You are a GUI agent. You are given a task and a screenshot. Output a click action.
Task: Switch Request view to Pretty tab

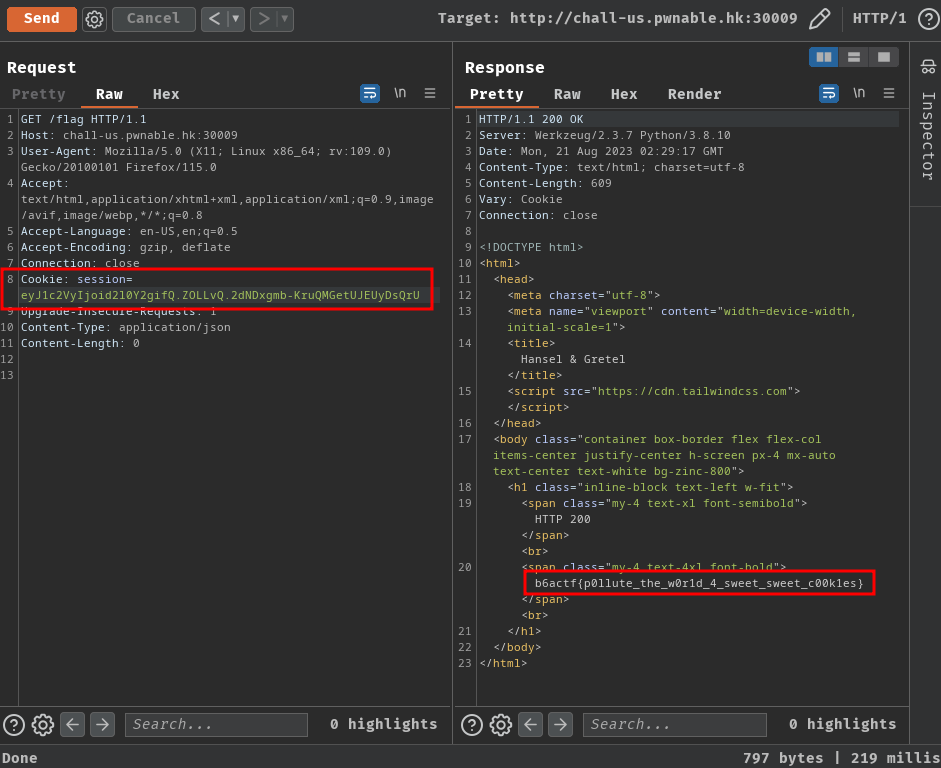pos(38,94)
